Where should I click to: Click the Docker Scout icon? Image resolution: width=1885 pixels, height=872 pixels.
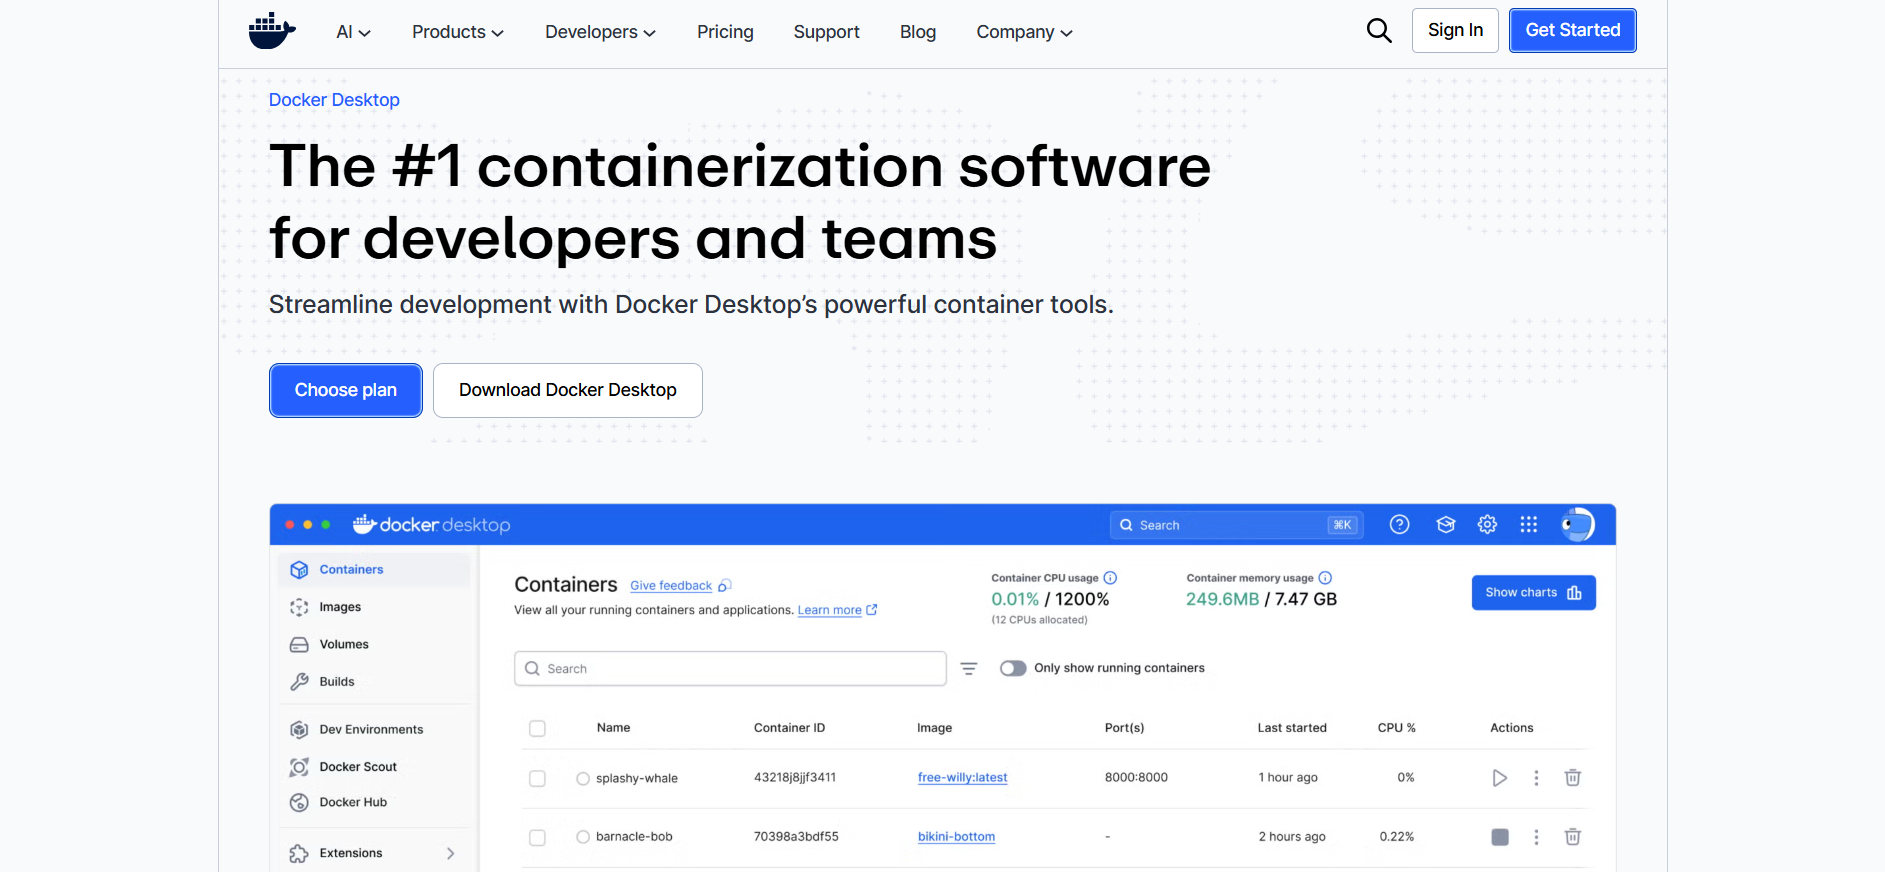tap(299, 767)
